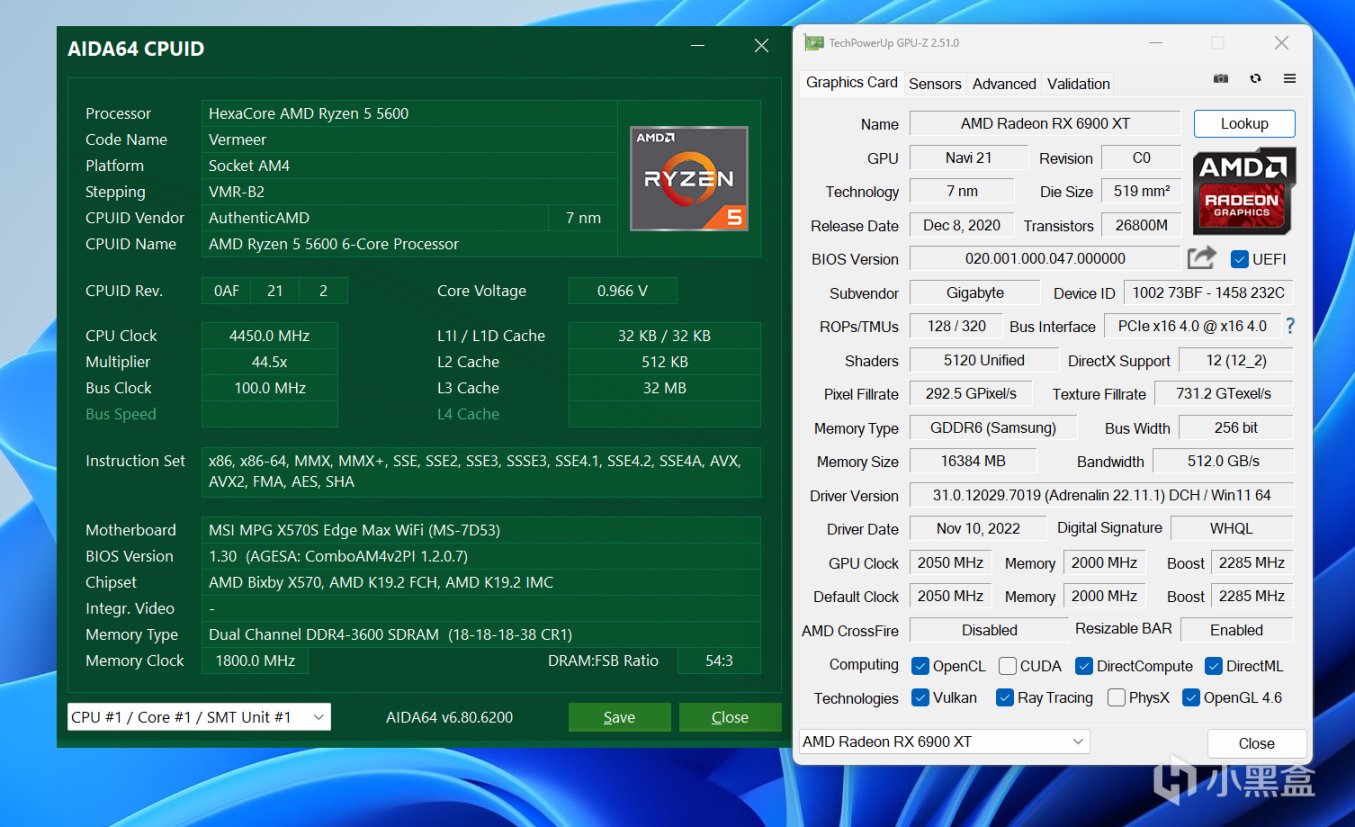Open the Advanced tab
Viewport: 1355px width, 827px height.
[1004, 84]
